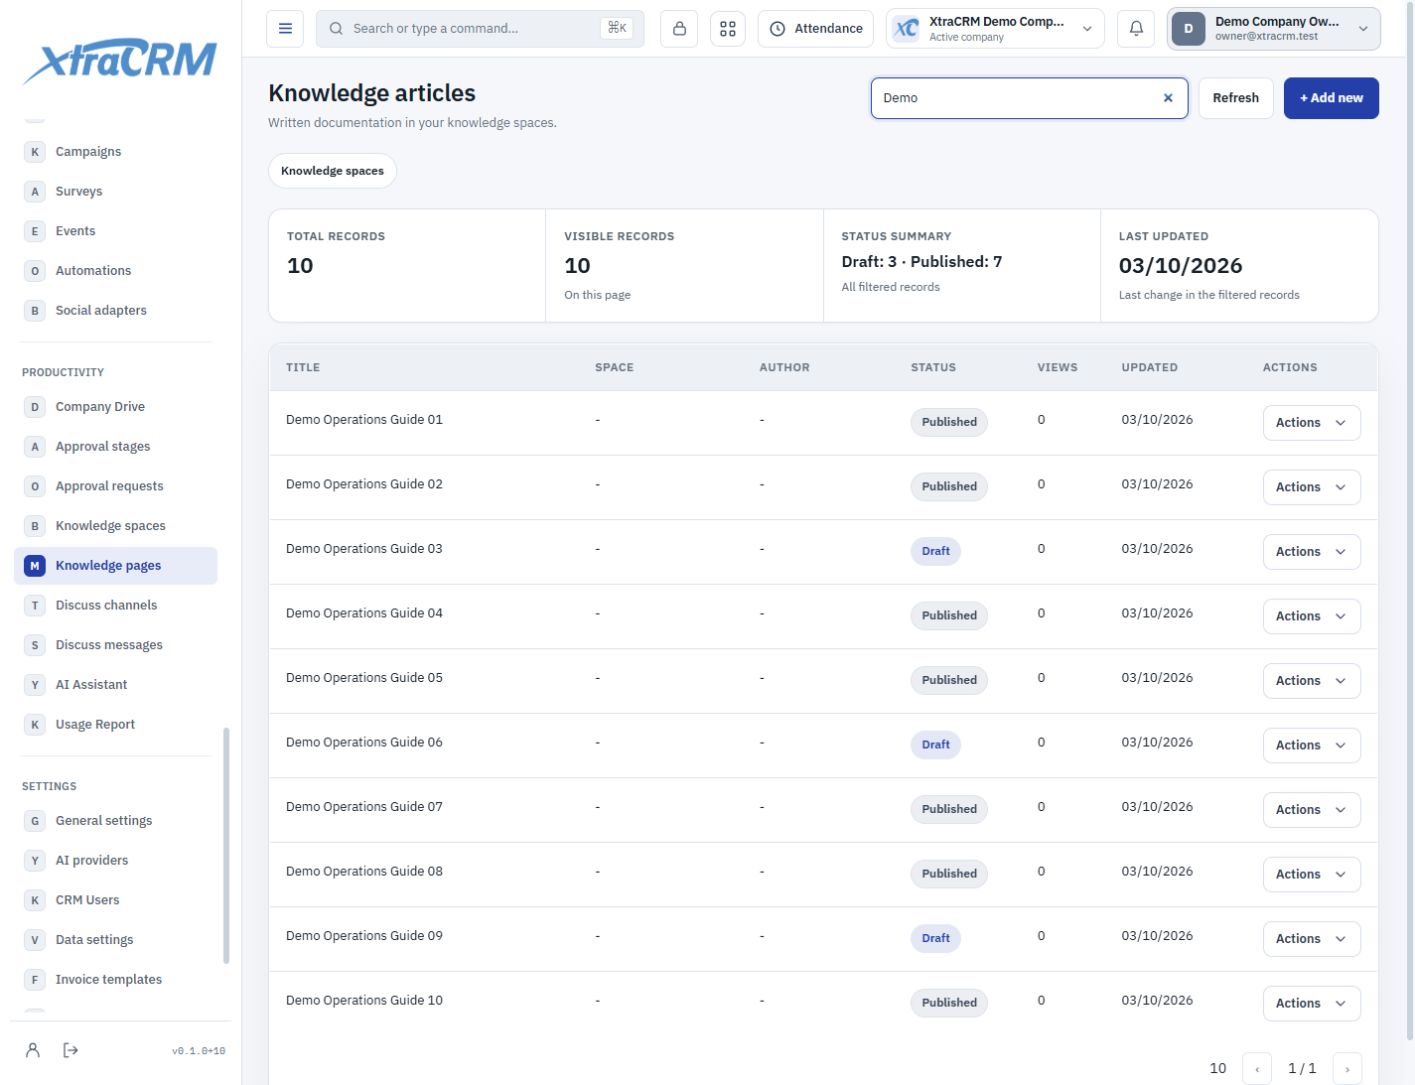
Task: Click the Published badge on Guide 07
Action: pyautogui.click(x=949, y=809)
